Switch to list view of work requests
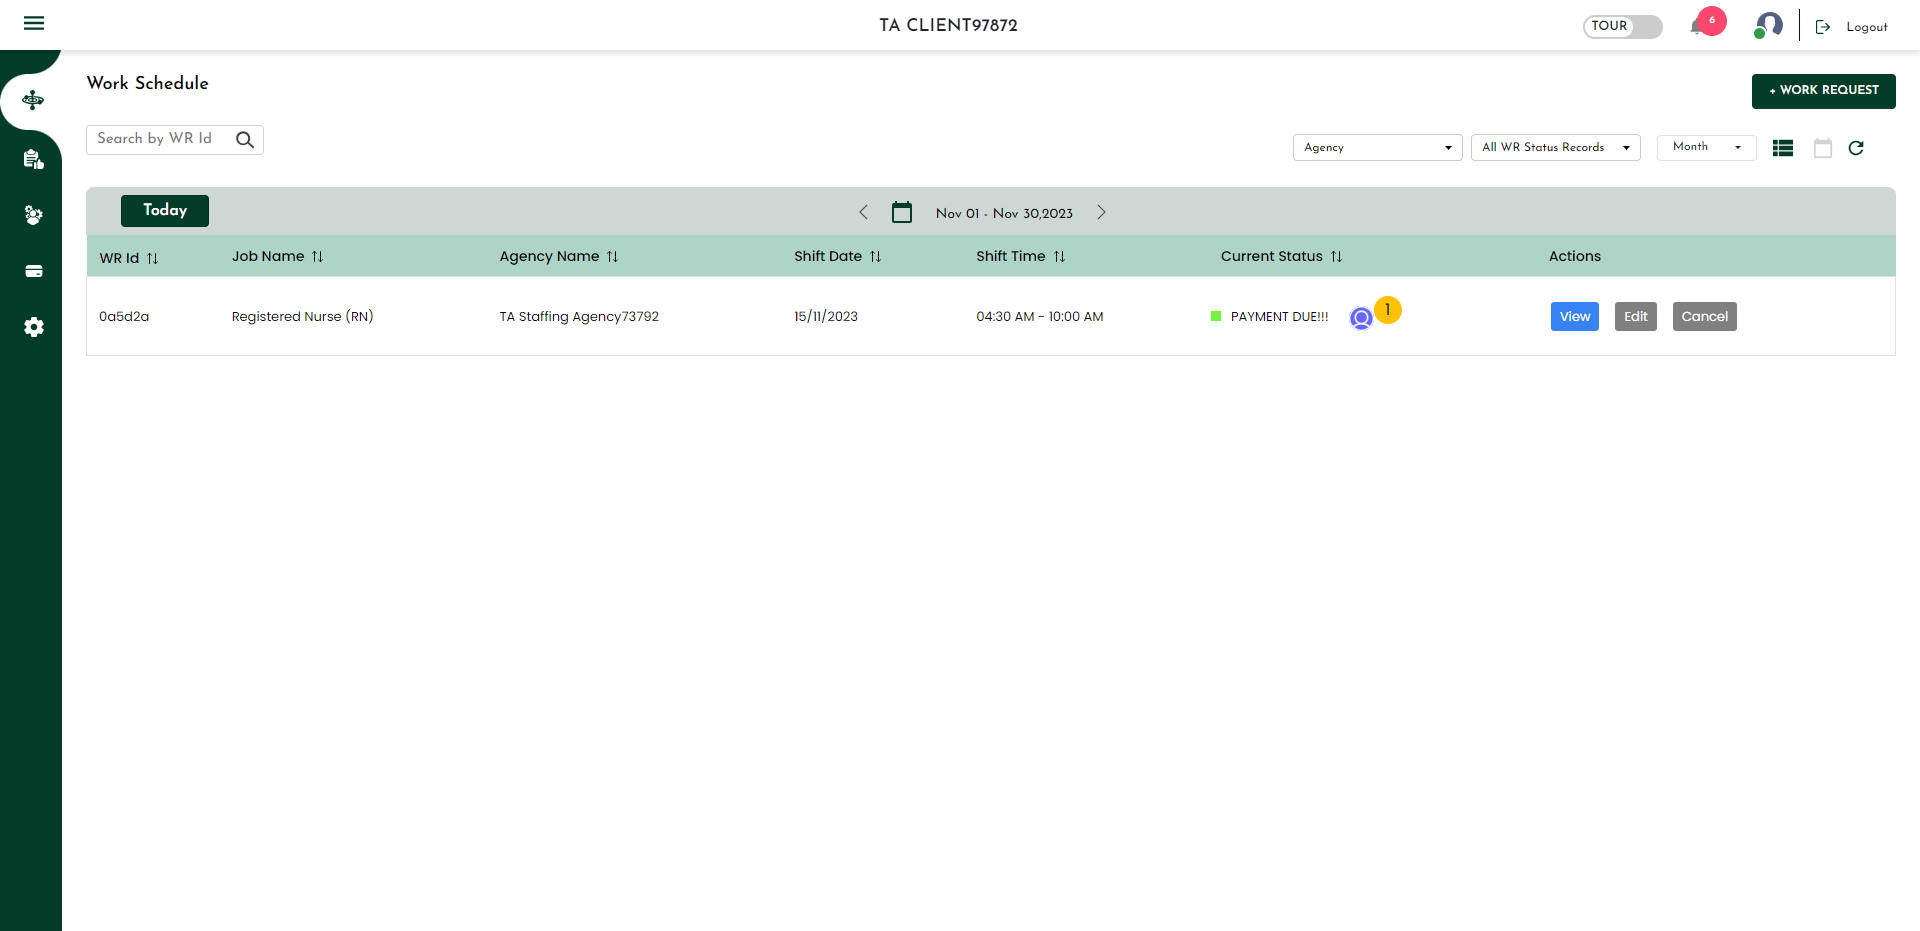The width and height of the screenshot is (1920, 931). (1783, 148)
